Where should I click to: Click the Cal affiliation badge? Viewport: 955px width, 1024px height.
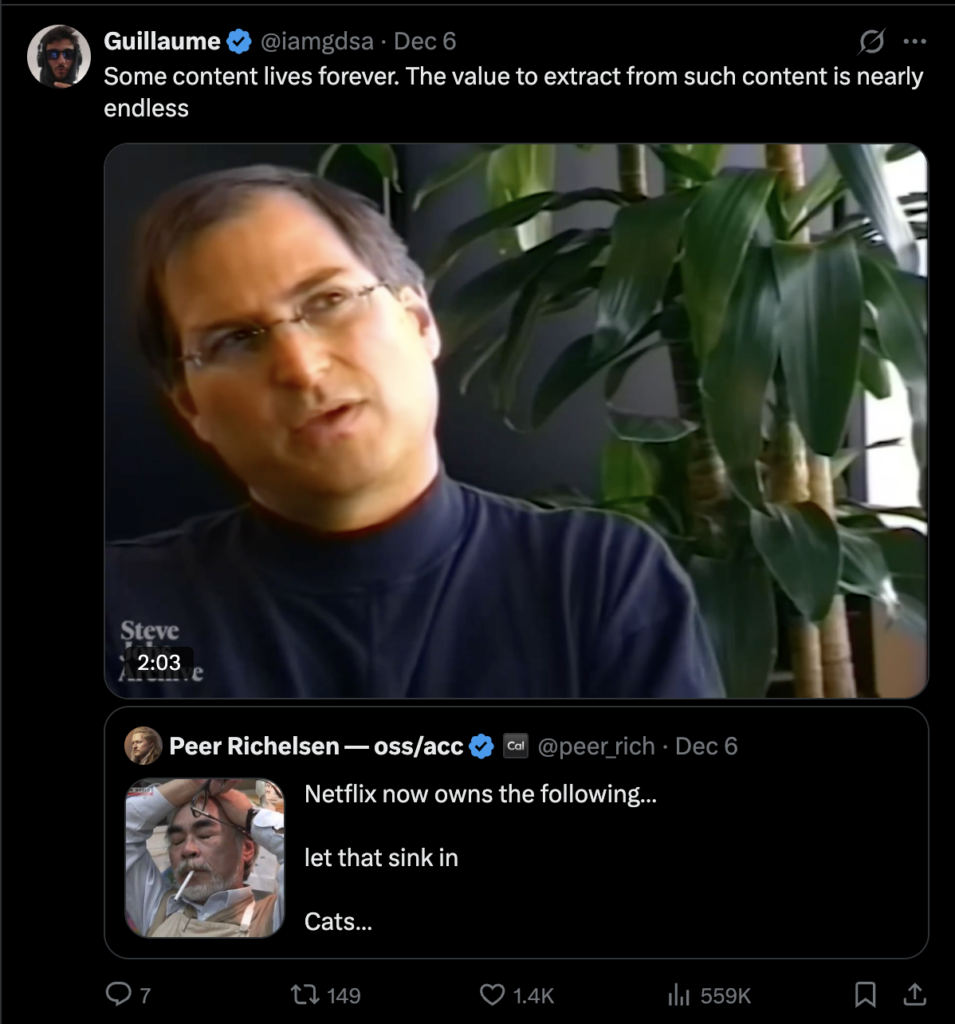click(x=515, y=746)
